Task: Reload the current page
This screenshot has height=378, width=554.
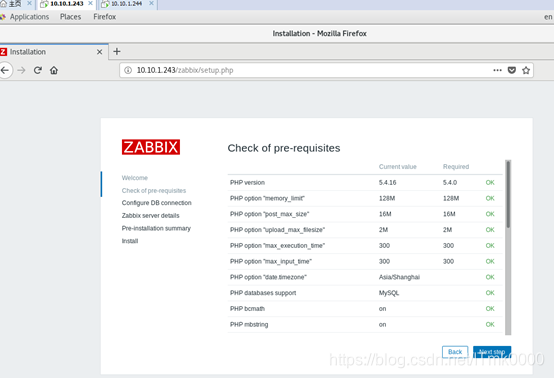Action: (38, 70)
